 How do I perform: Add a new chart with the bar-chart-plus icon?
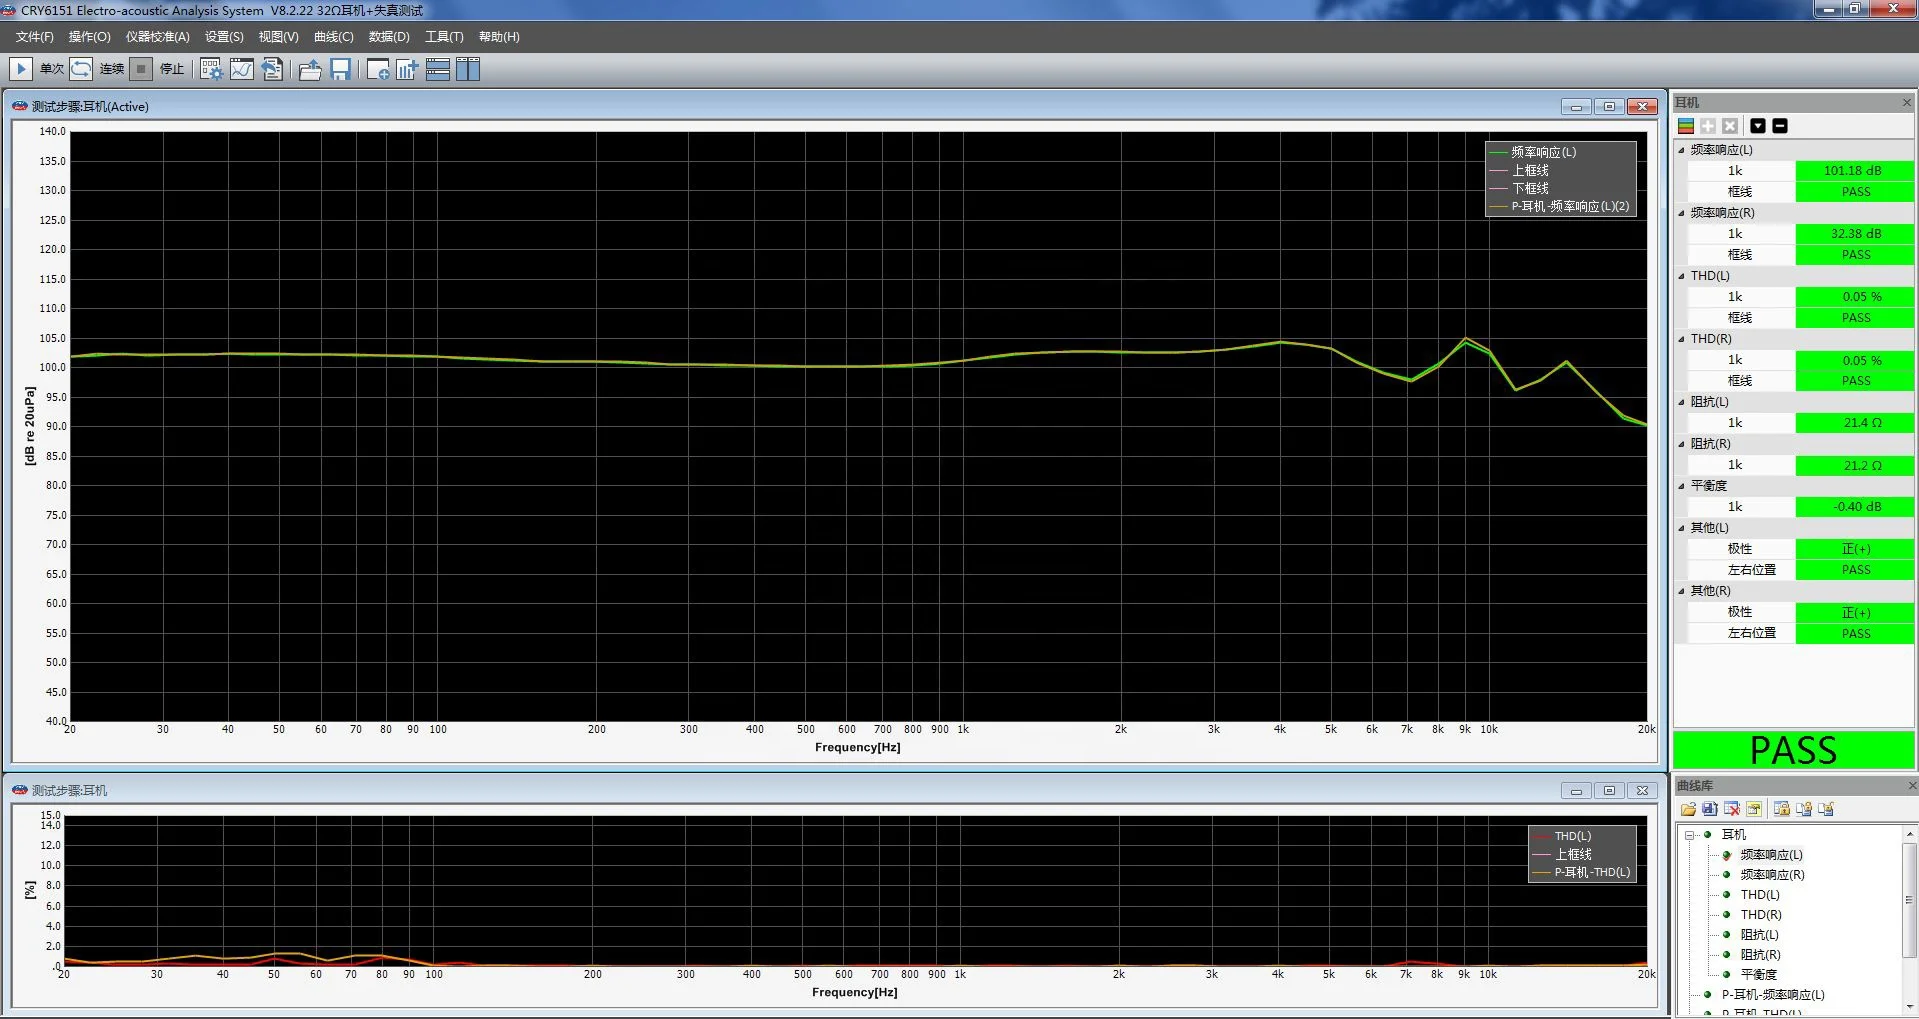click(x=407, y=69)
